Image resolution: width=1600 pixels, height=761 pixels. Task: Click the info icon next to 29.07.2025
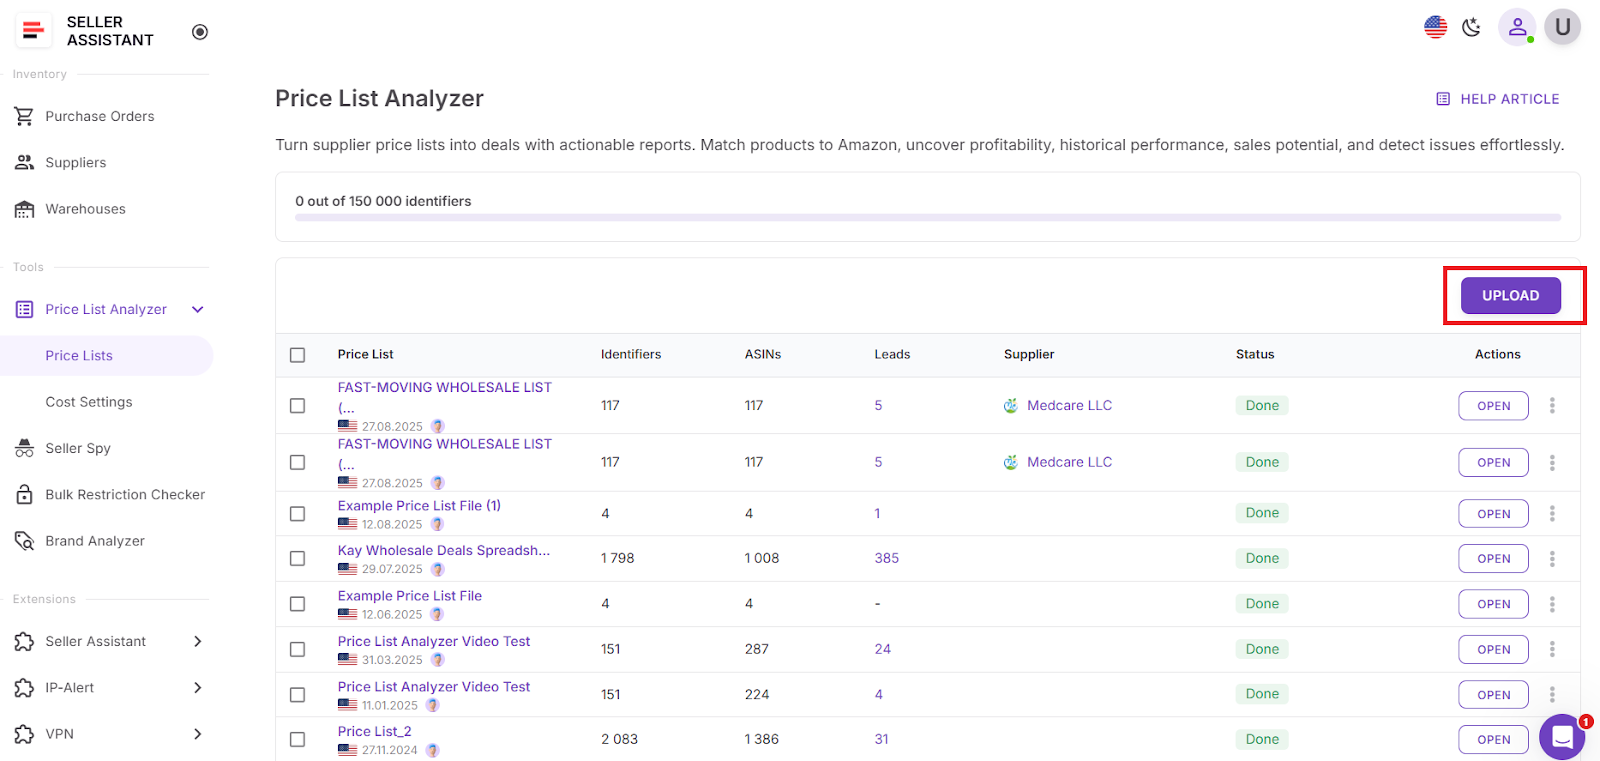coord(437,569)
